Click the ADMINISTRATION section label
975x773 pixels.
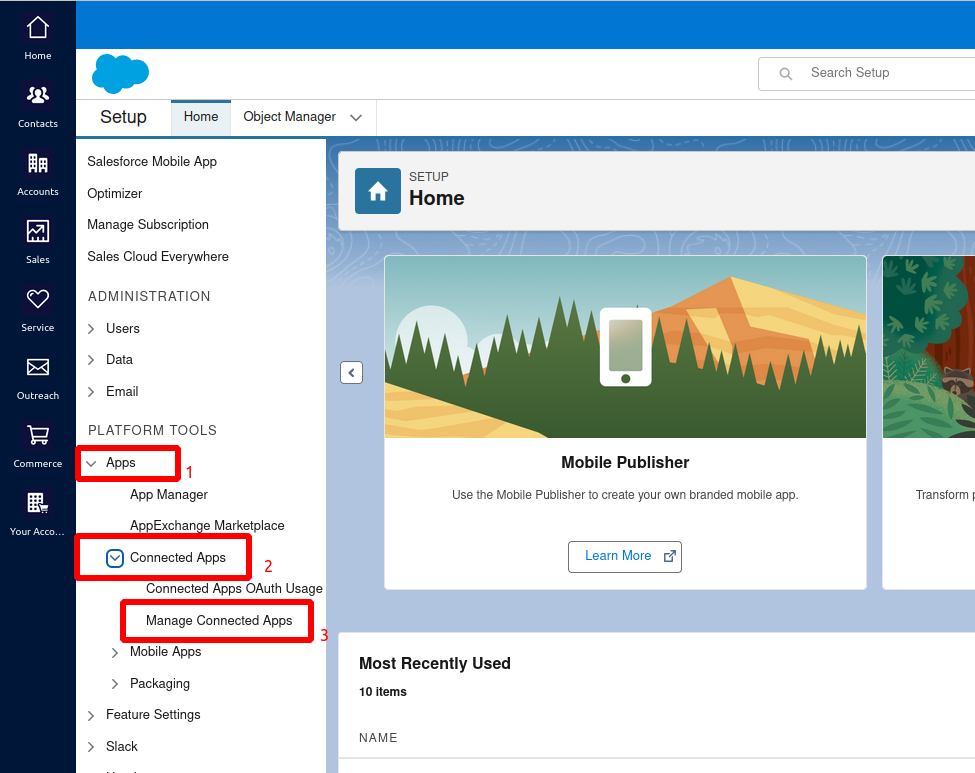tap(149, 297)
